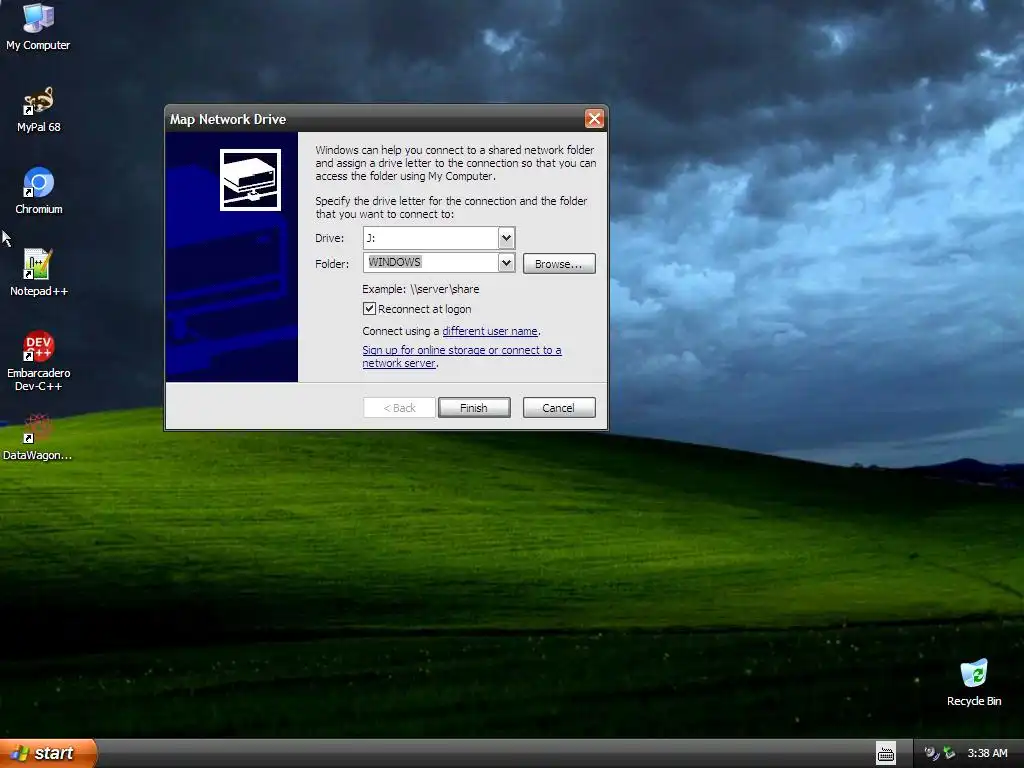Select the MyPal 68 desktop shortcut

coord(38,110)
